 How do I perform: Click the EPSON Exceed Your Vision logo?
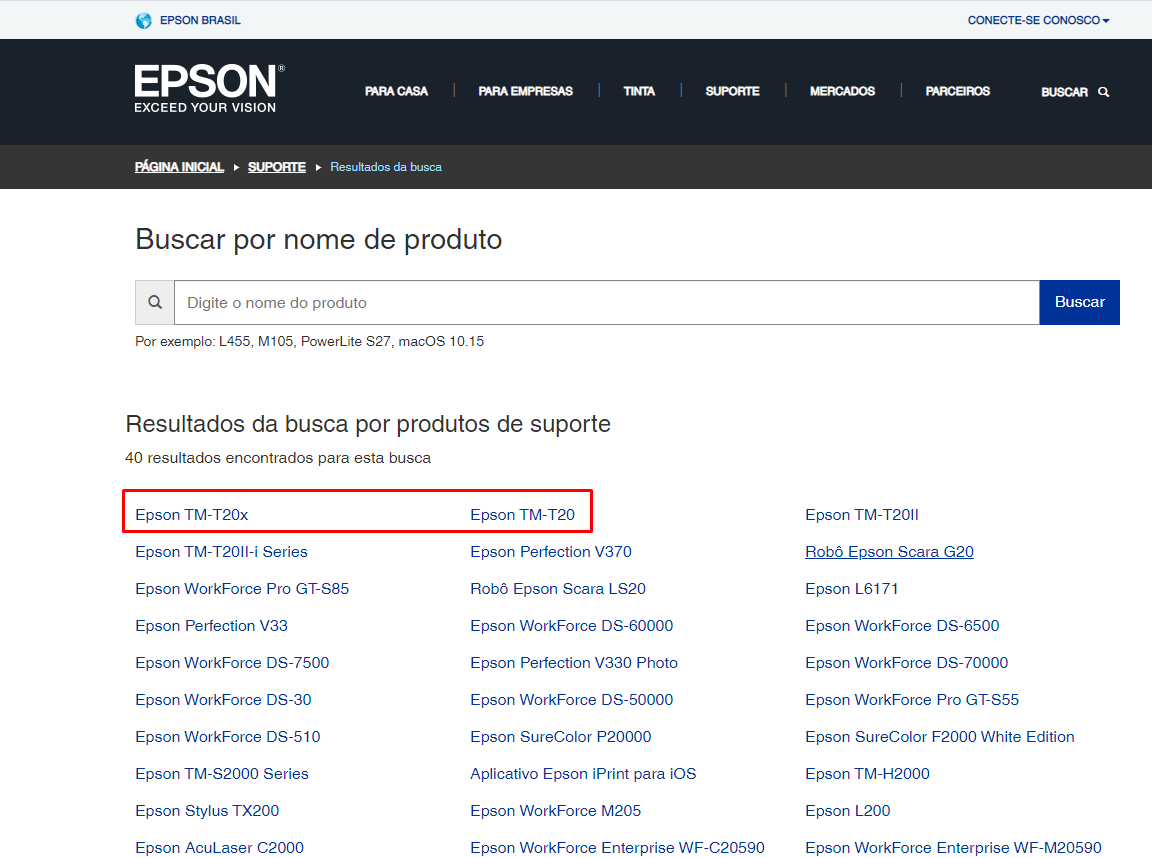pos(209,88)
